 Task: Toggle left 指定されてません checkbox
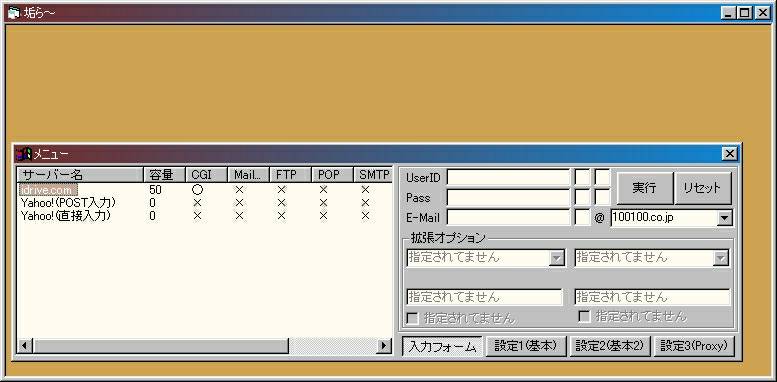point(412,318)
